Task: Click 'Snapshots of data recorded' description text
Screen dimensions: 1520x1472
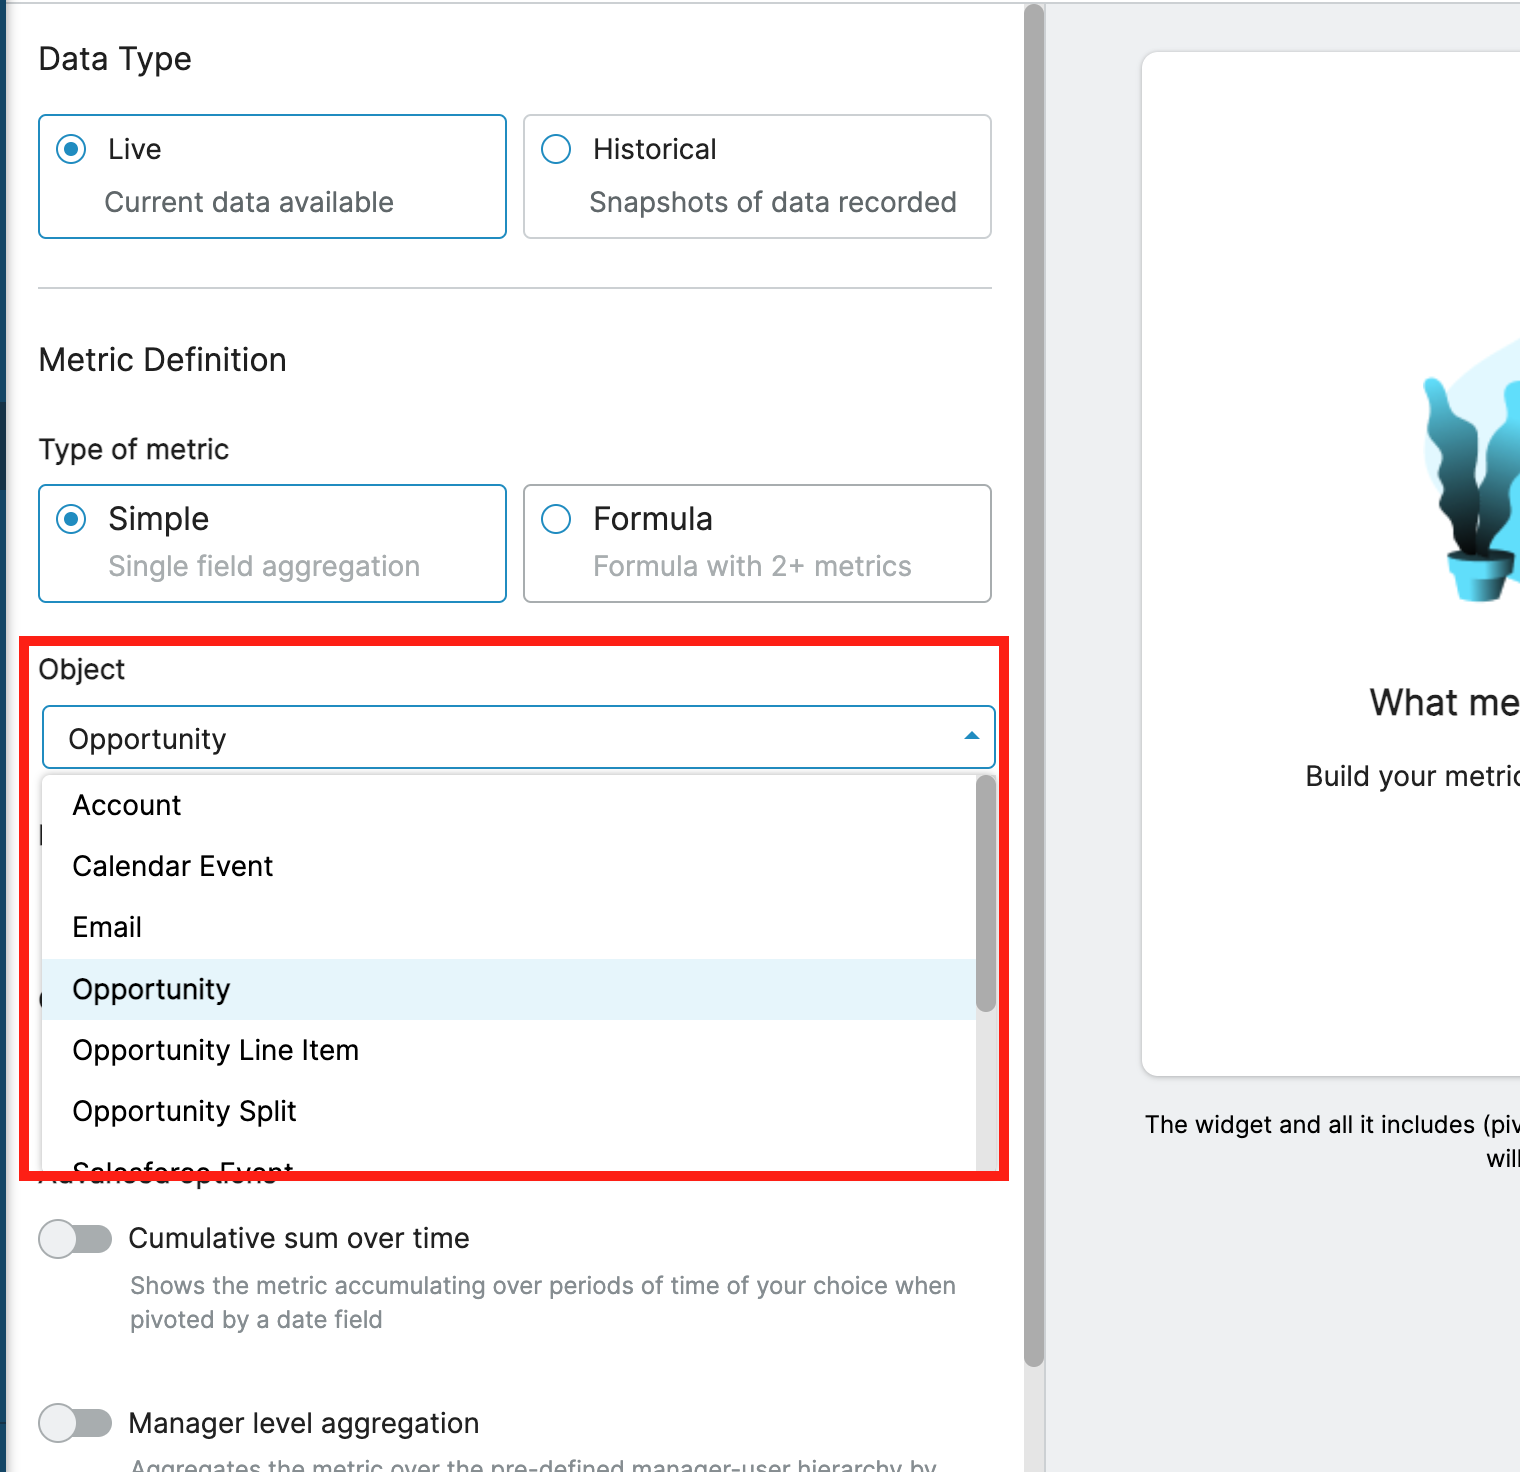Action: (773, 202)
